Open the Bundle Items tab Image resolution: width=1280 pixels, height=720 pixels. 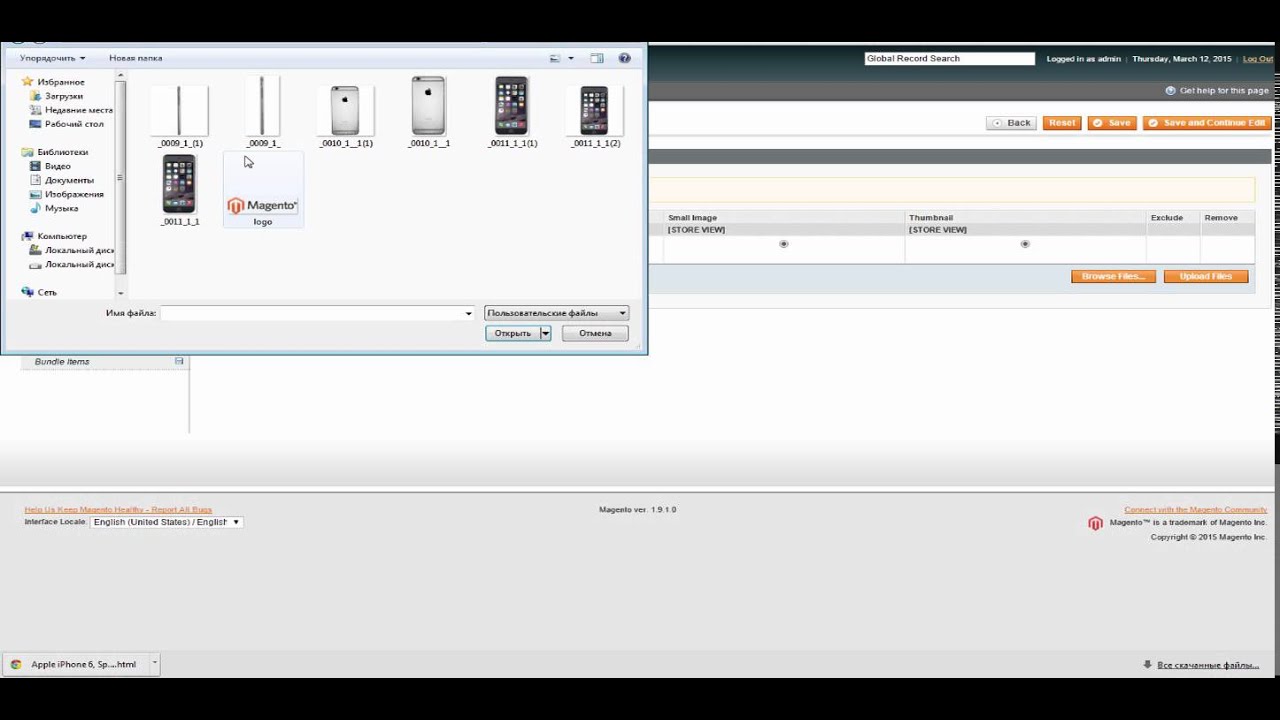[62, 362]
